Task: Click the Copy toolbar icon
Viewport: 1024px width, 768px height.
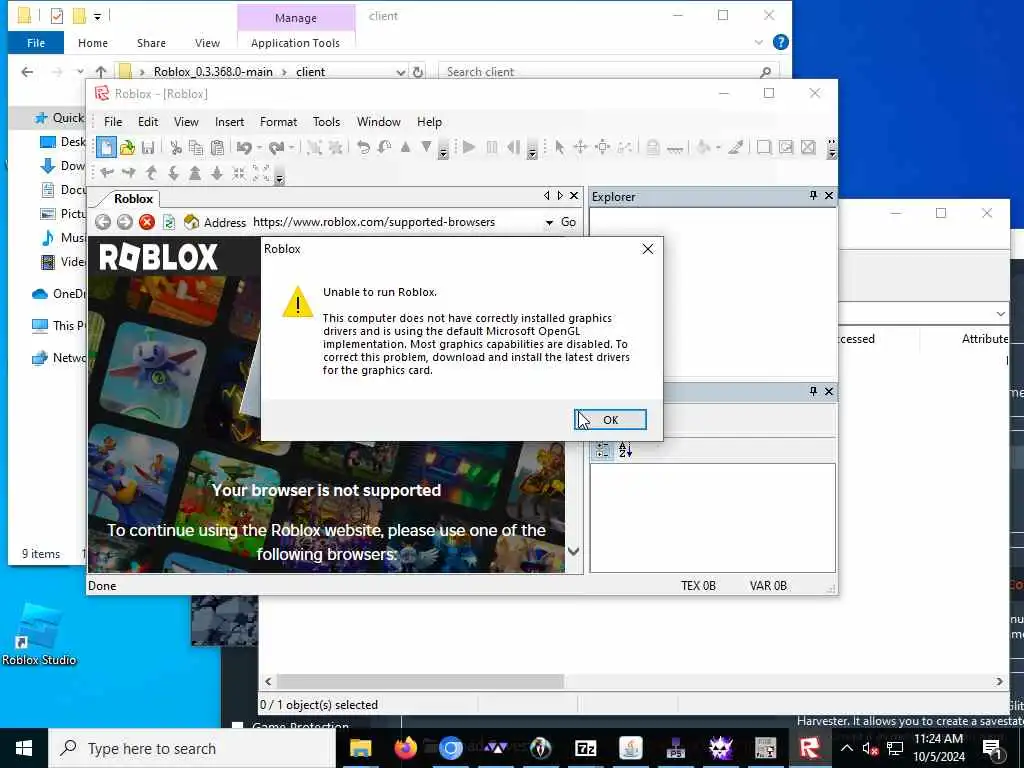Action: 196,148
